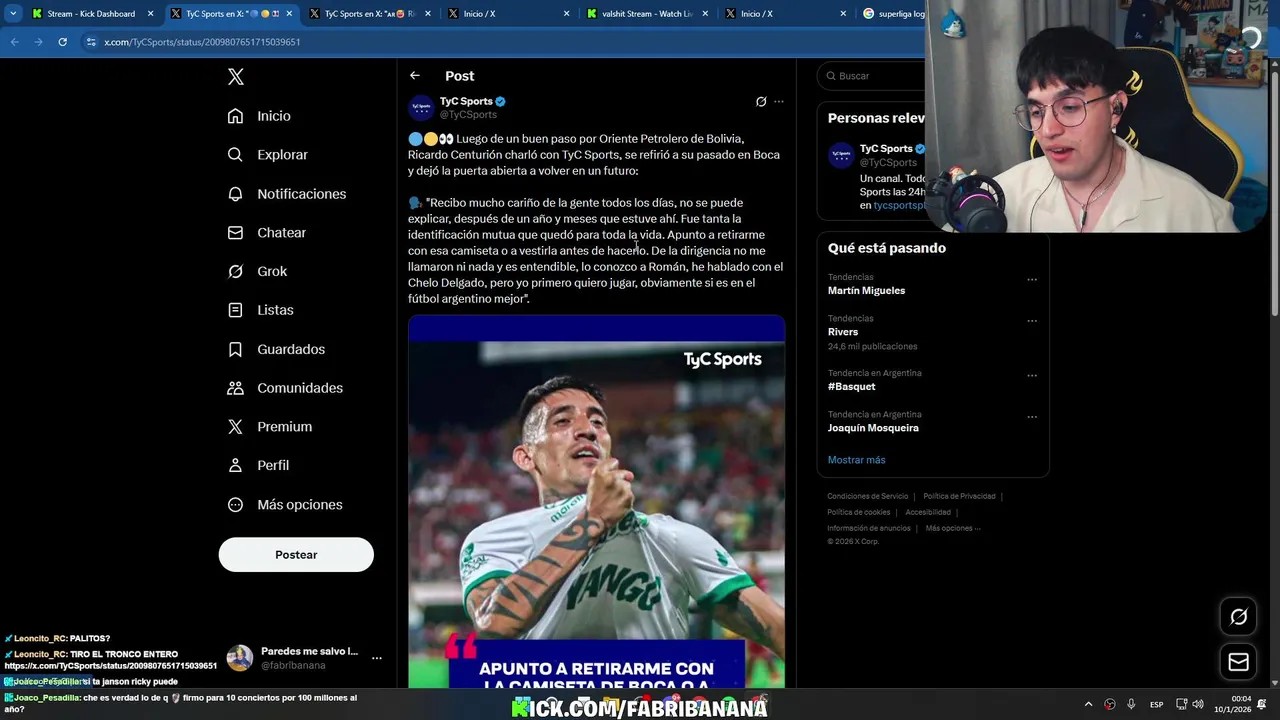Click the browser address bar URL
Image resolution: width=1280 pixels, height=720 pixels.
tap(202, 42)
